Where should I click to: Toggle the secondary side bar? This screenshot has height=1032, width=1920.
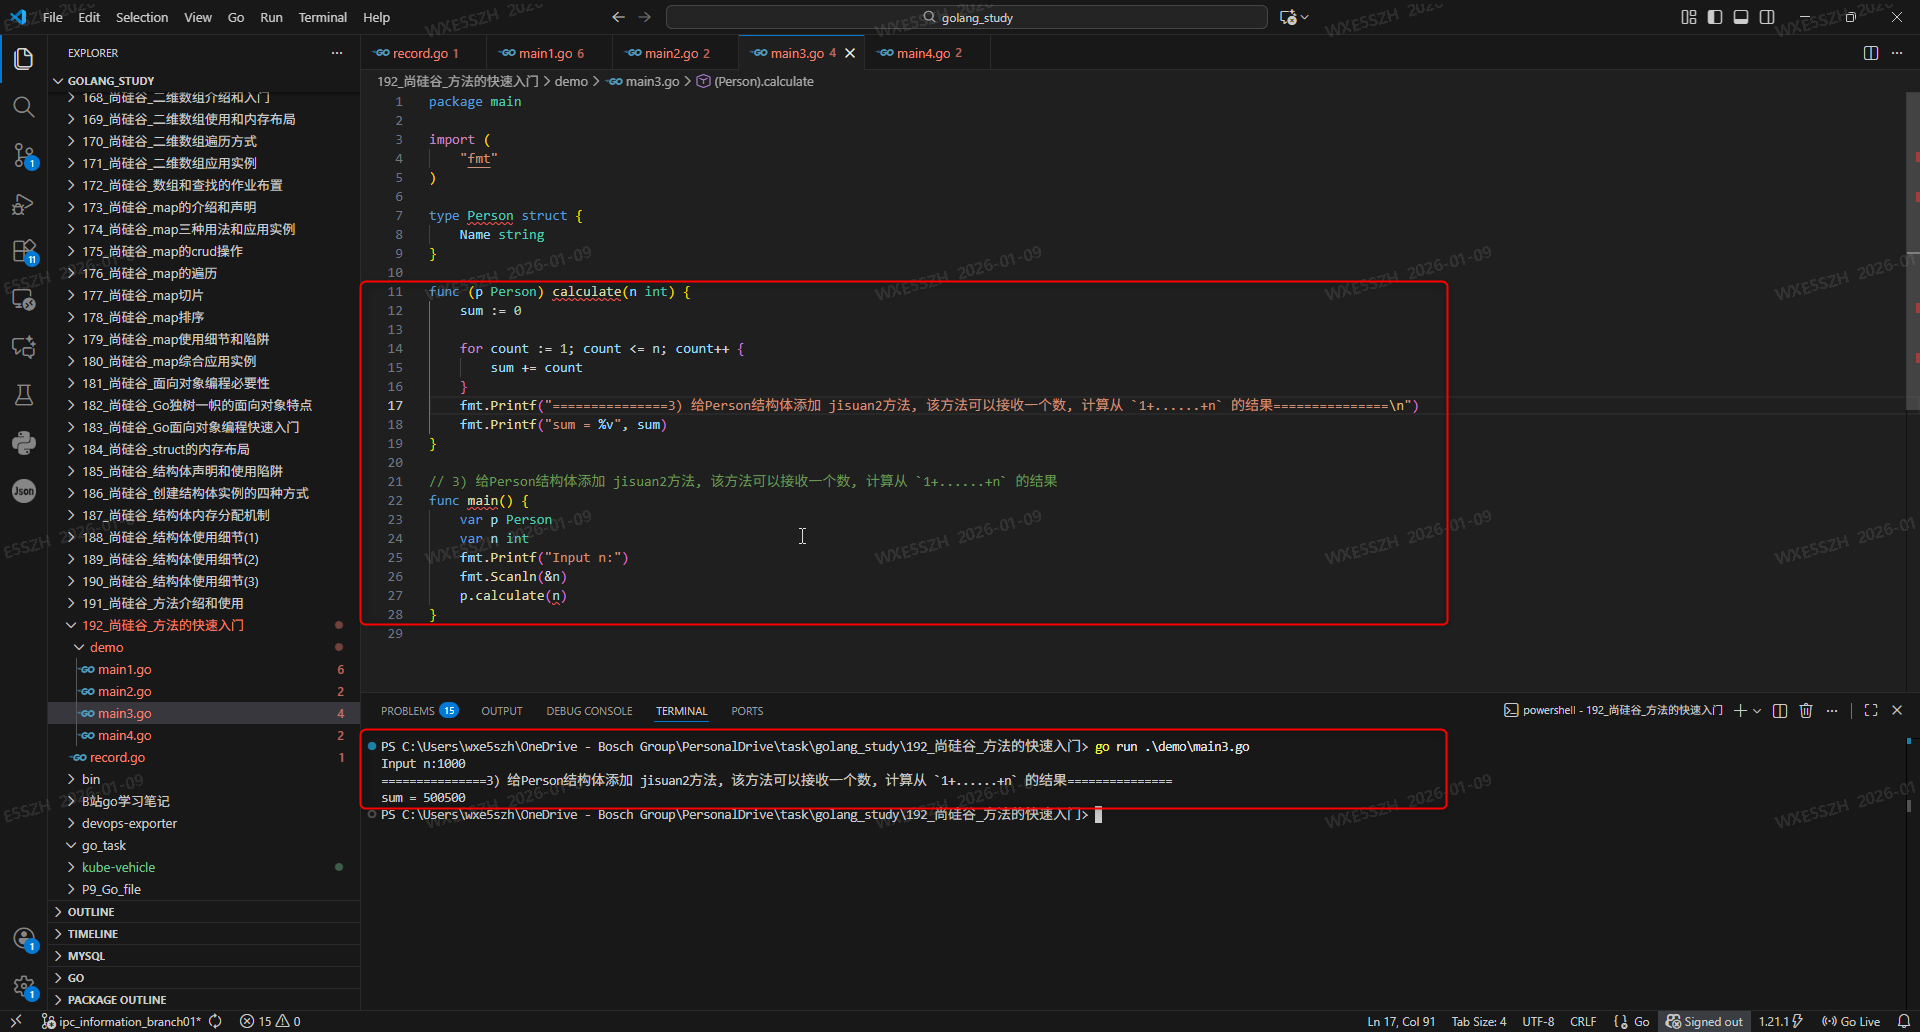point(1767,17)
